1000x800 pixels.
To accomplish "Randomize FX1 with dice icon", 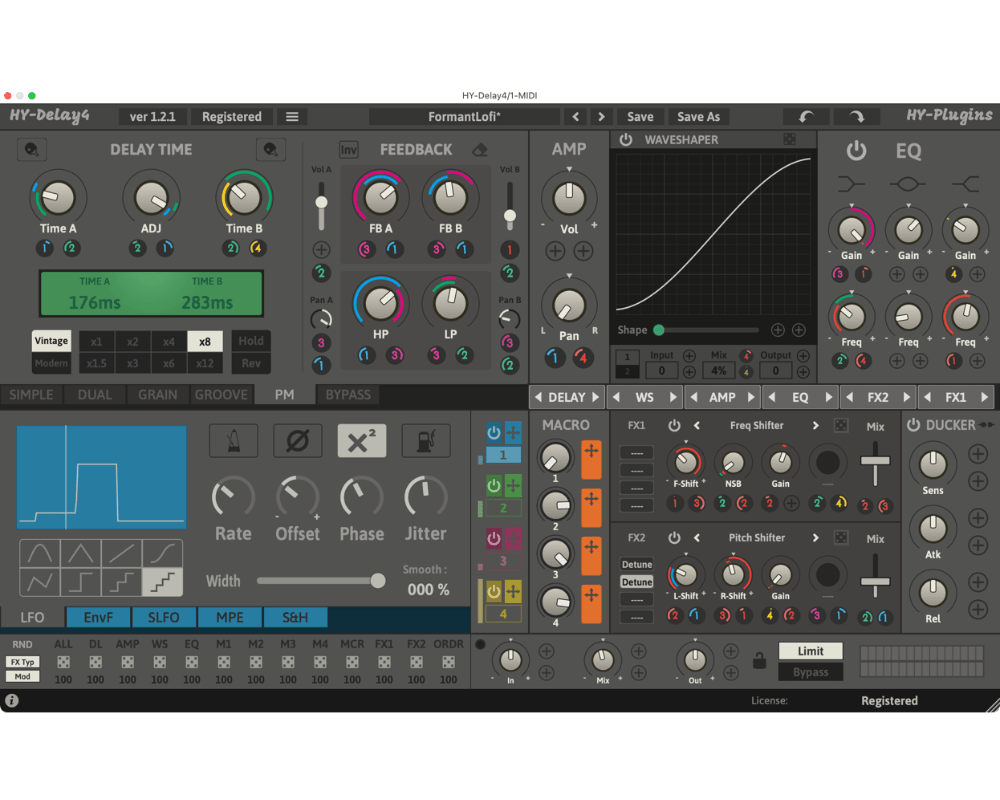I will 841,426.
